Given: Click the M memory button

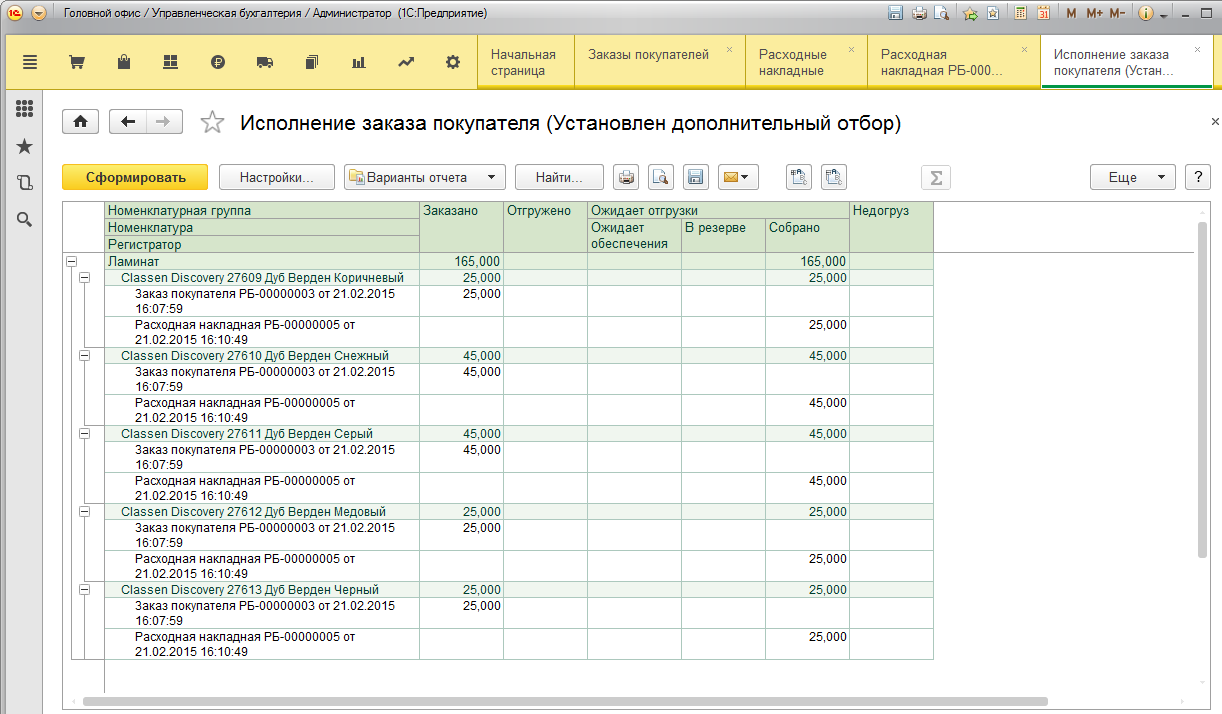Looking at the screenshot, I should point(1071,13).
